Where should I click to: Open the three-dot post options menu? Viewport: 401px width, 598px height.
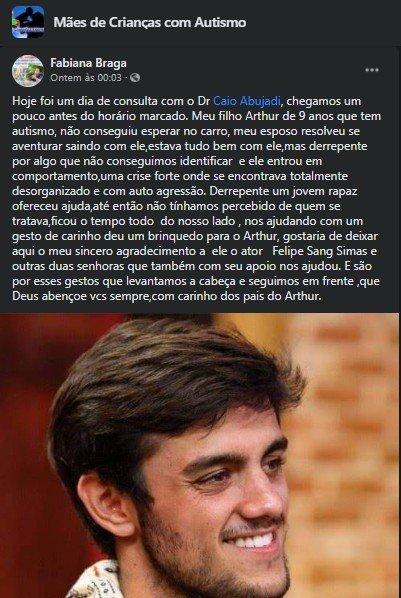coord(372,70)
